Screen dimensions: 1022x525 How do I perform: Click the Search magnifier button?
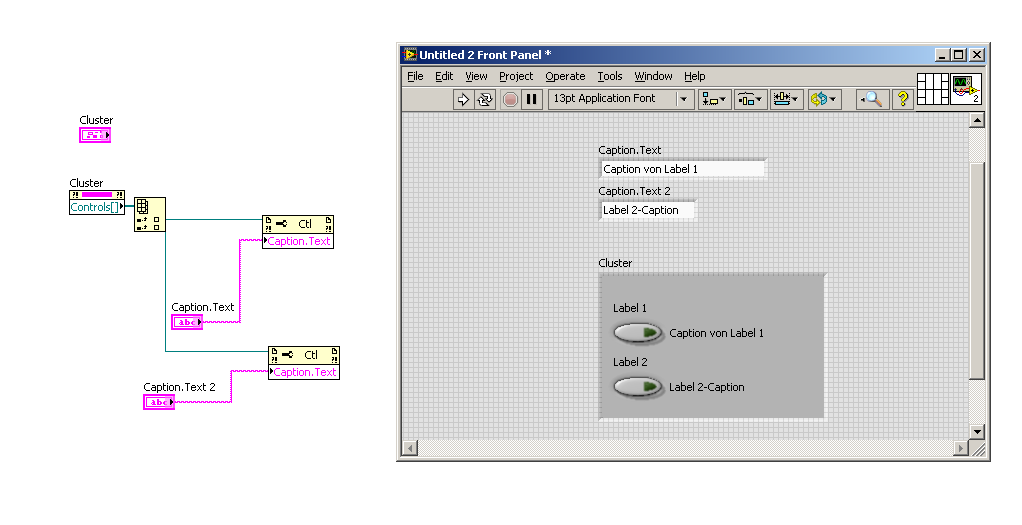[x=872, y=99]
